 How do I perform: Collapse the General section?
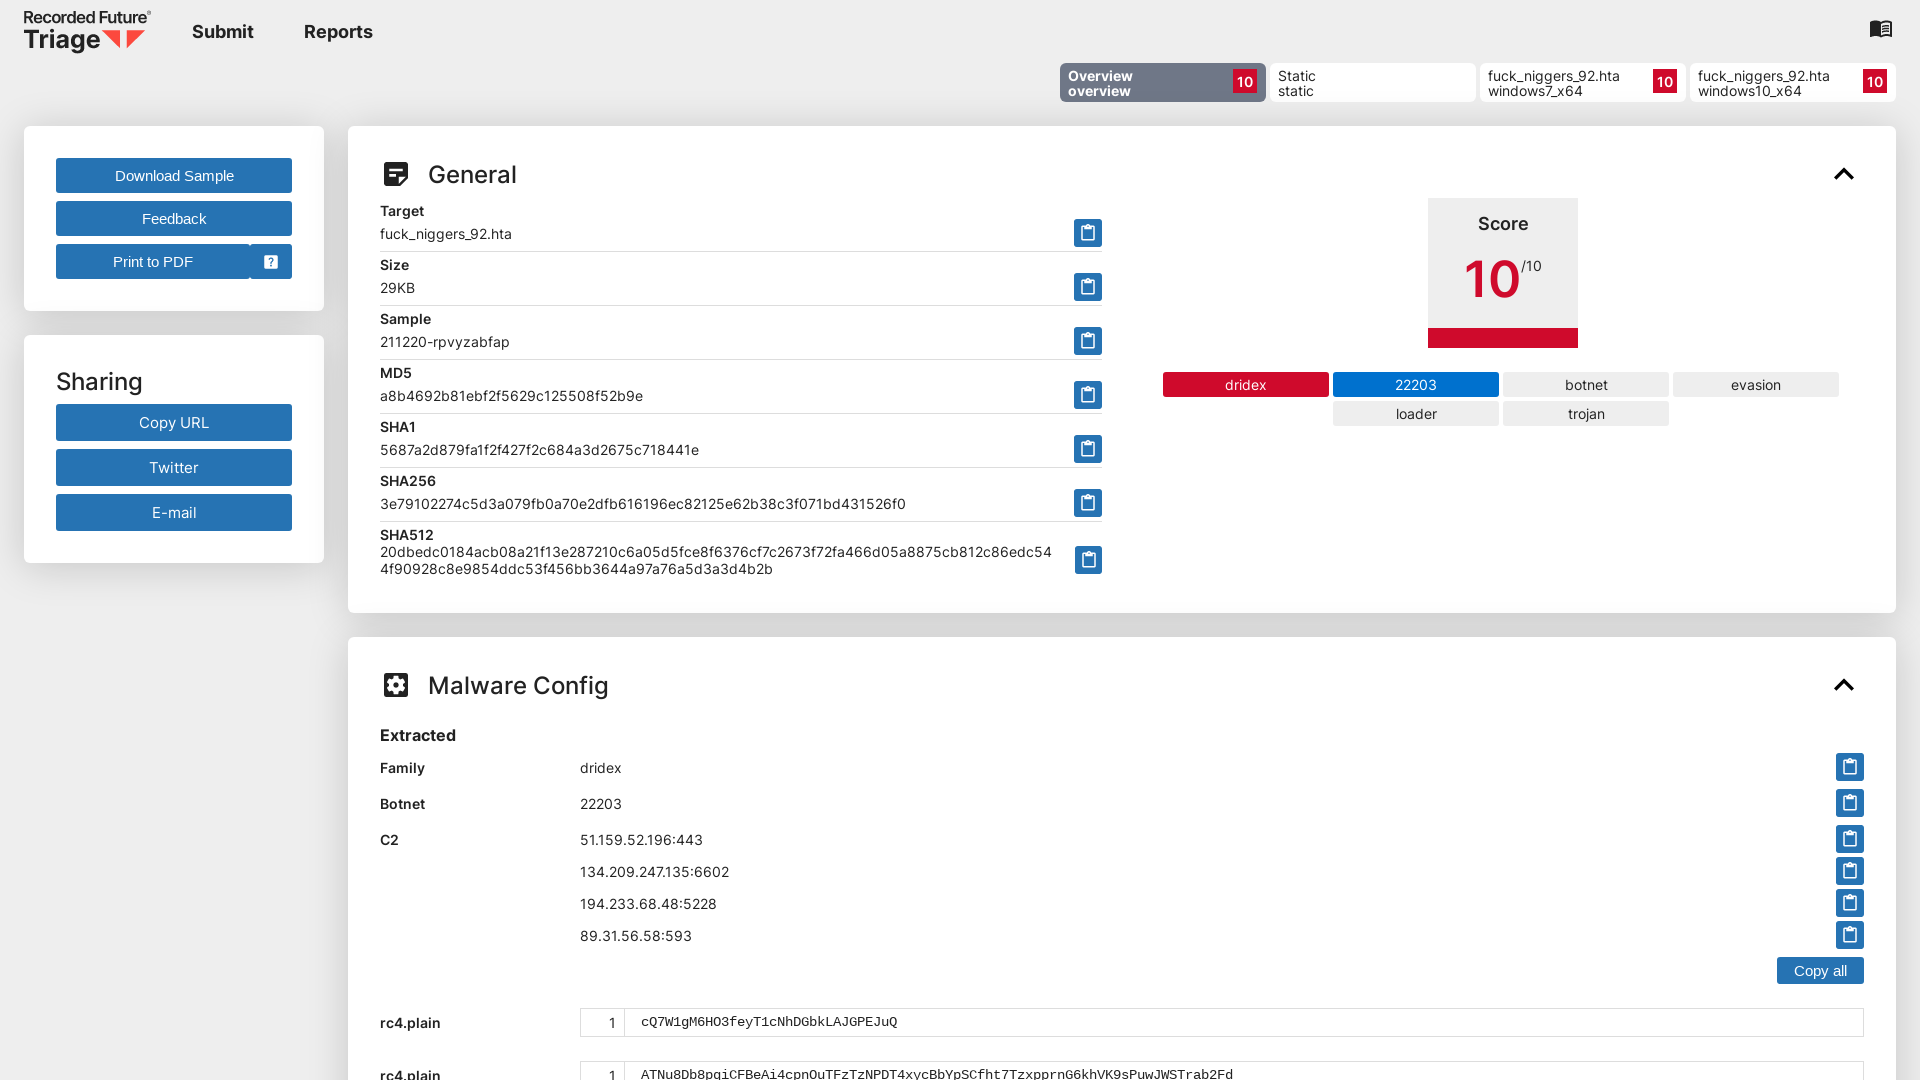pos(1844,174)
